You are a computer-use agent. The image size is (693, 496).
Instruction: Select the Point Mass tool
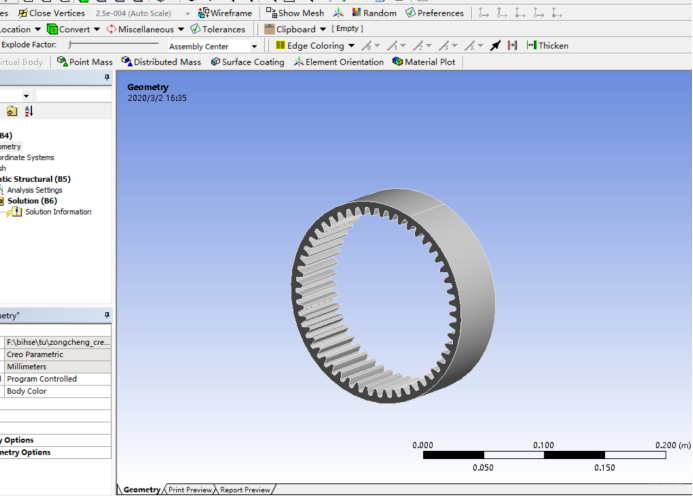(84, 62)
